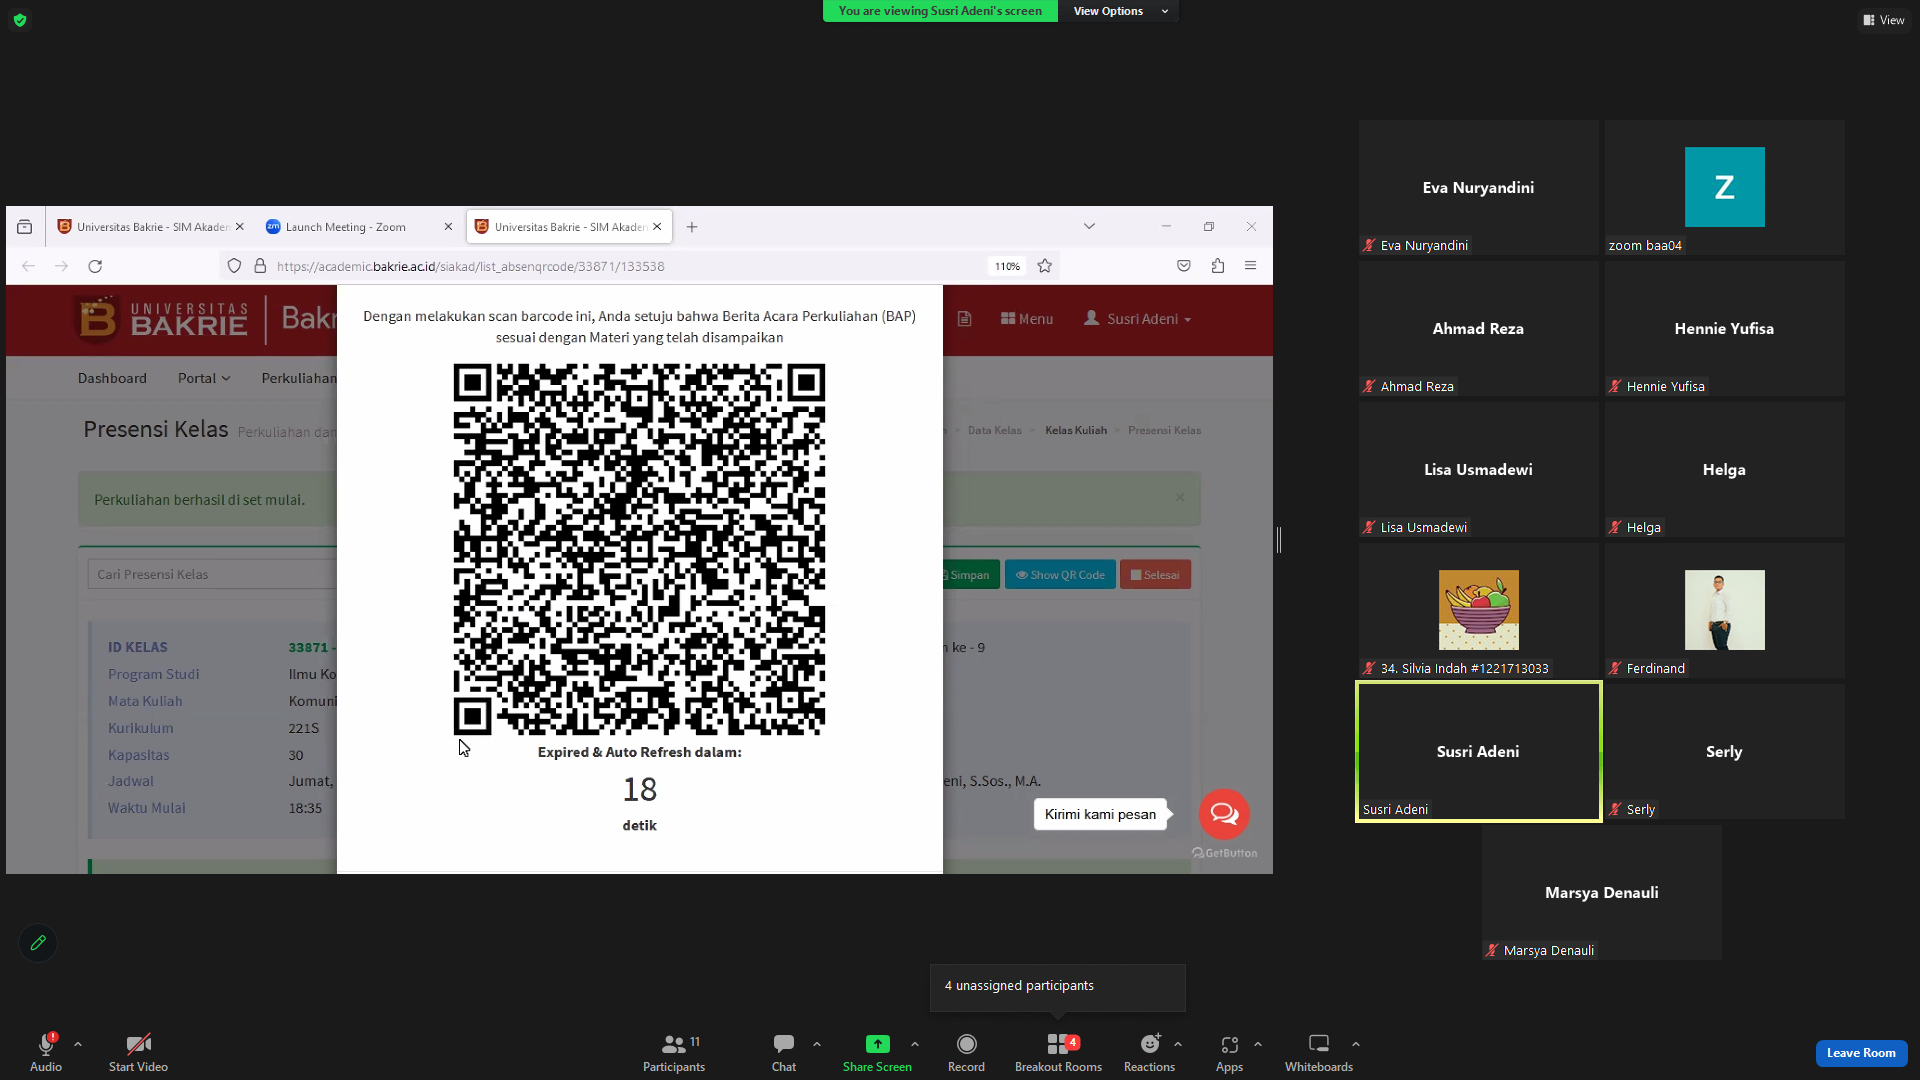Click the annotation pencil icon
The image size is (1920, 1080).
[38, 943]
